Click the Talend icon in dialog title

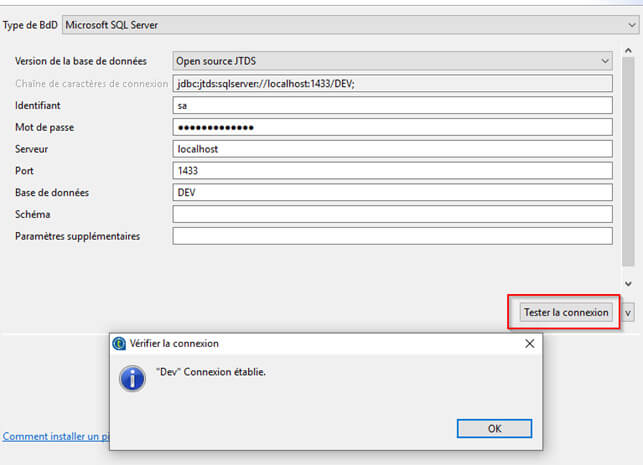[119, 344]
